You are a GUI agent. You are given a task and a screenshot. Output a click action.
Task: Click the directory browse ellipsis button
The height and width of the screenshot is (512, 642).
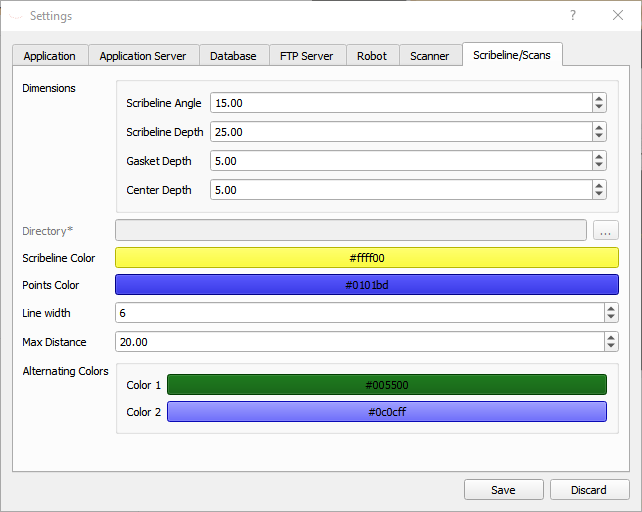(606, 231)
